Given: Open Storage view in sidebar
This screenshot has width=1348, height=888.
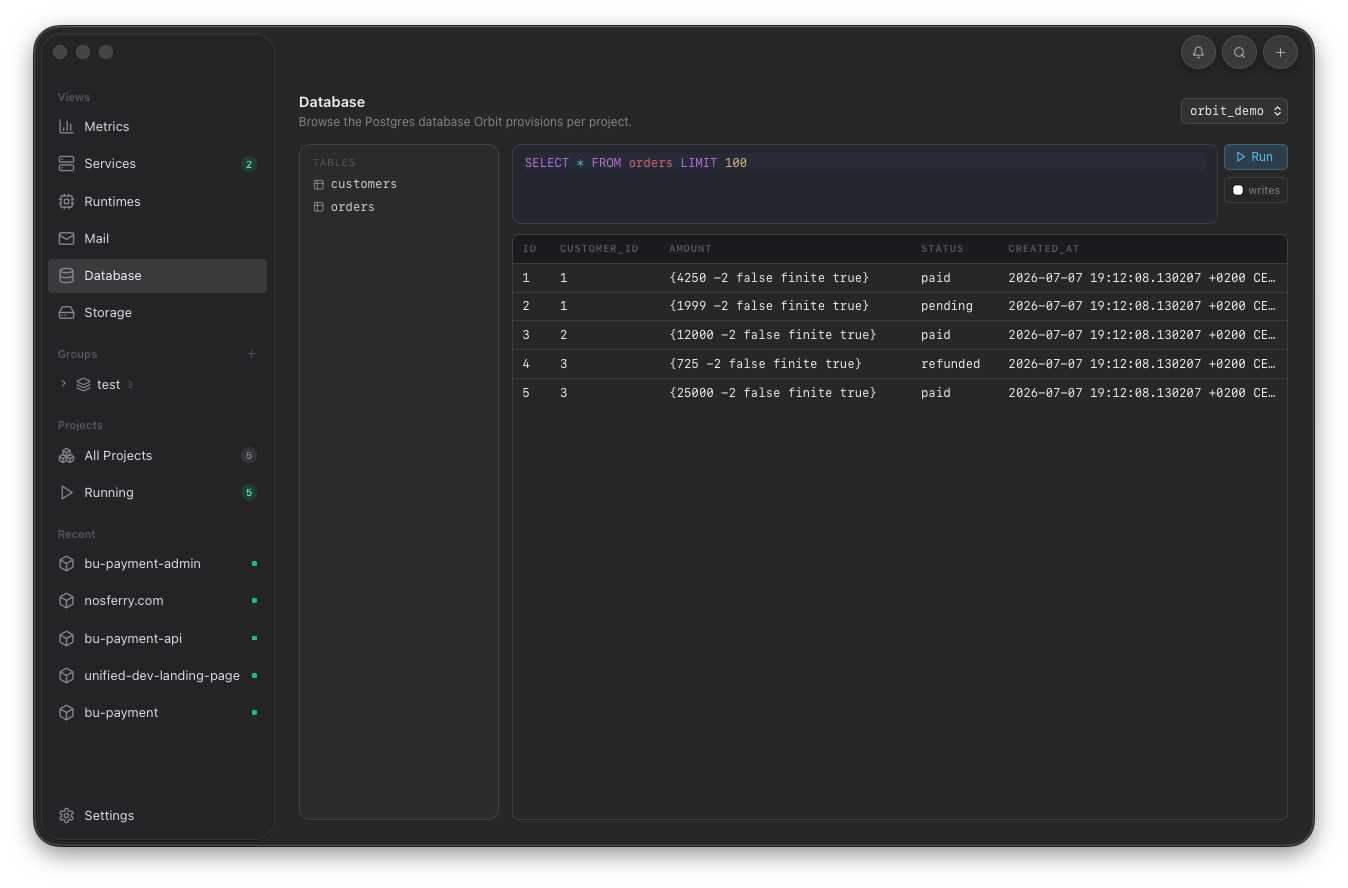Looking at the screenshot, I should click(x=157, y=313).
